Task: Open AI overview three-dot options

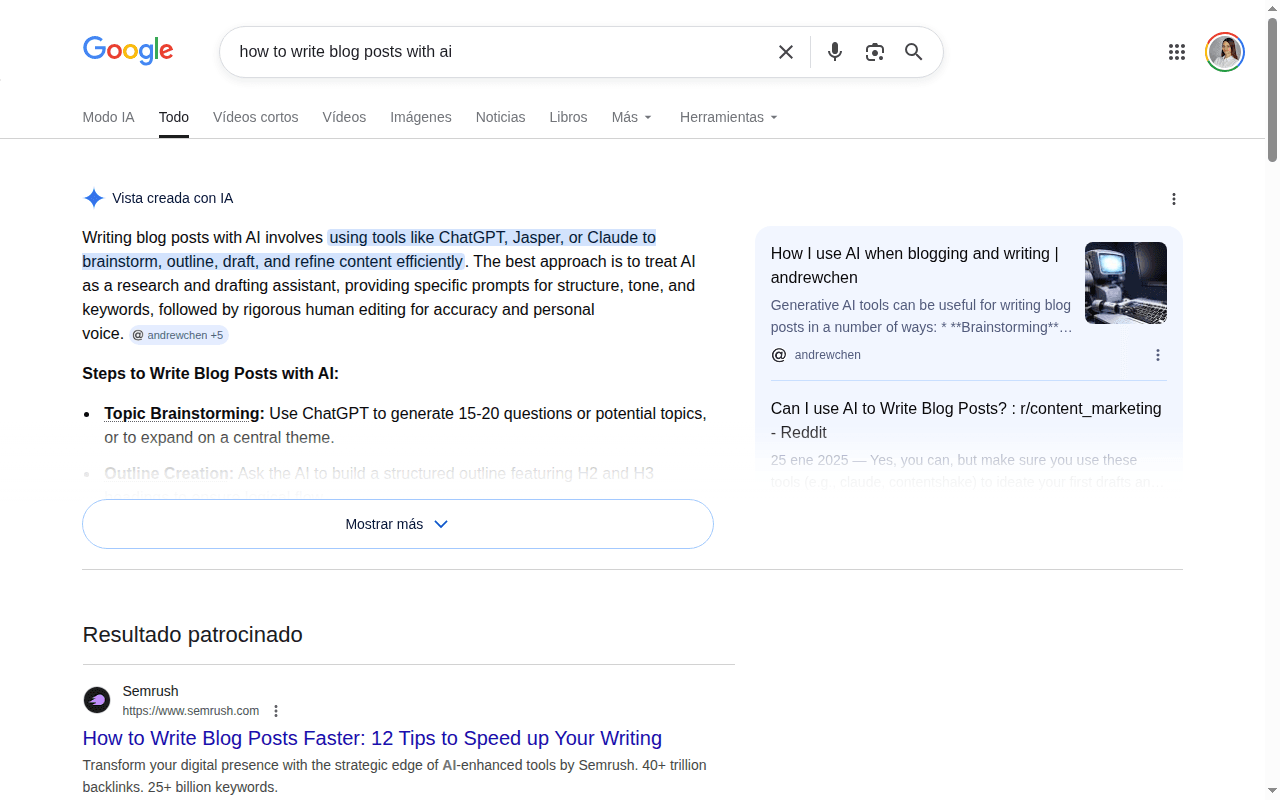Action: click(x=1174, y=199)
